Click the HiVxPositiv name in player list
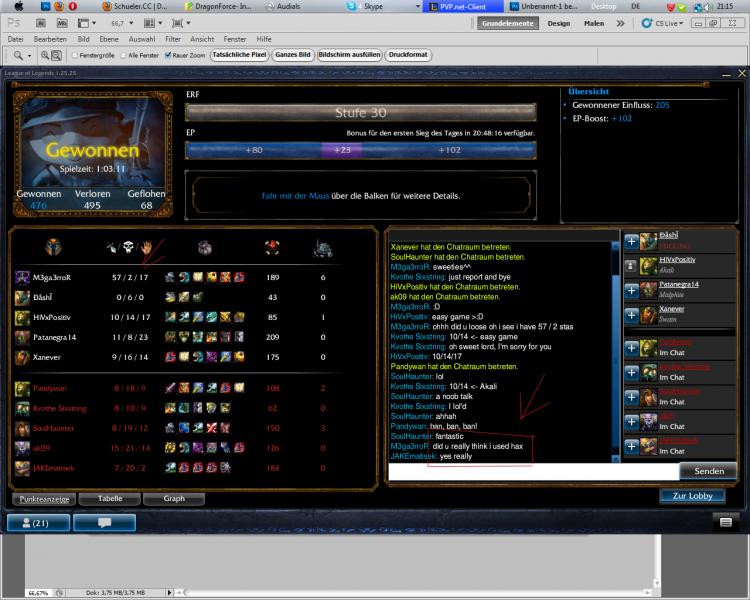 click(x=677, y=259)
